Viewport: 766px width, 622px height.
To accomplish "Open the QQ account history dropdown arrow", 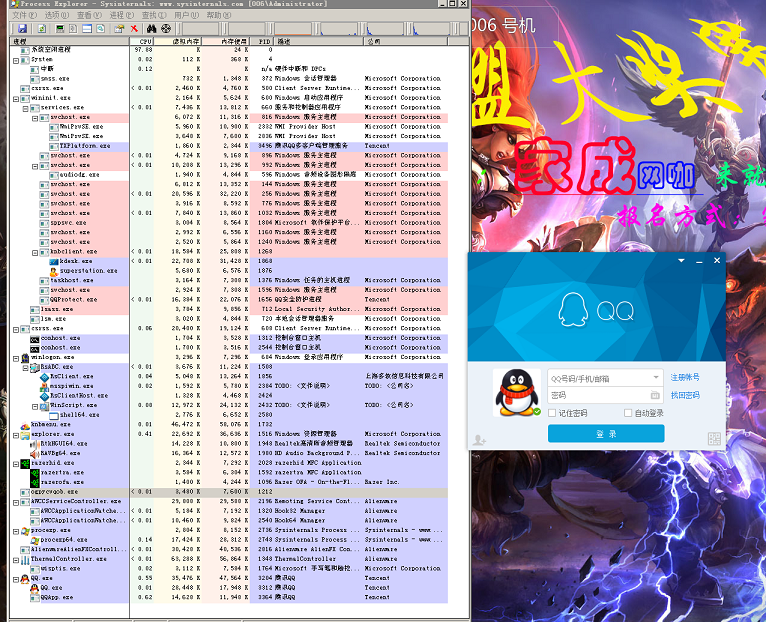I will 656,378.
